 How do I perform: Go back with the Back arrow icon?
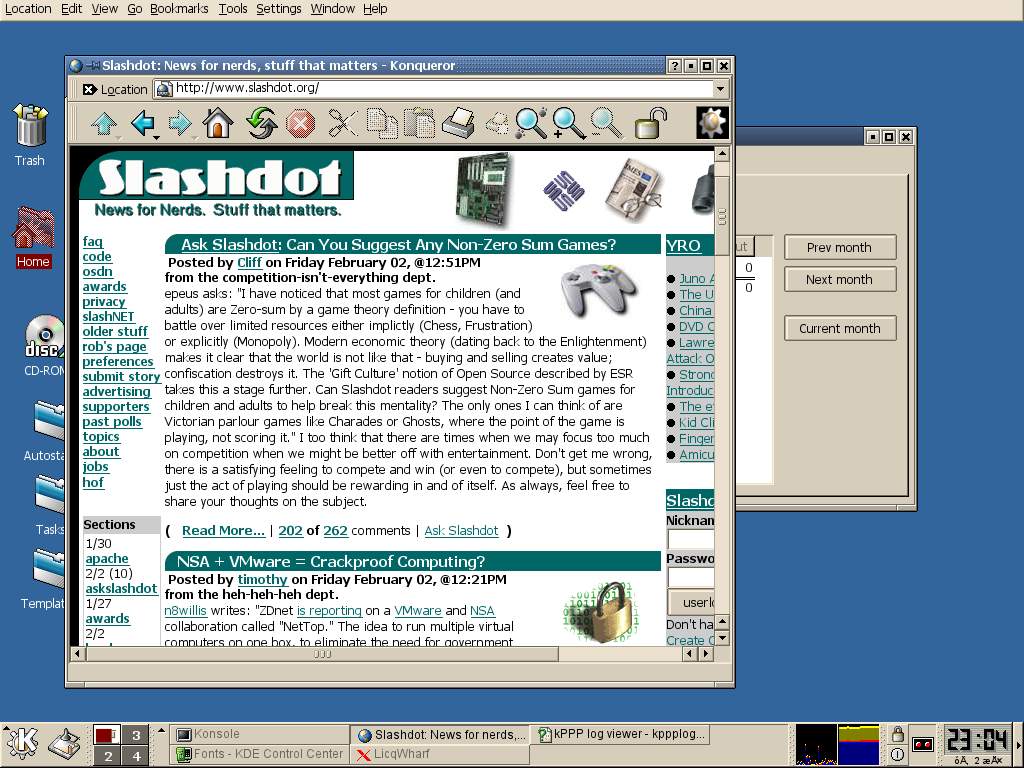pos(142,123)
